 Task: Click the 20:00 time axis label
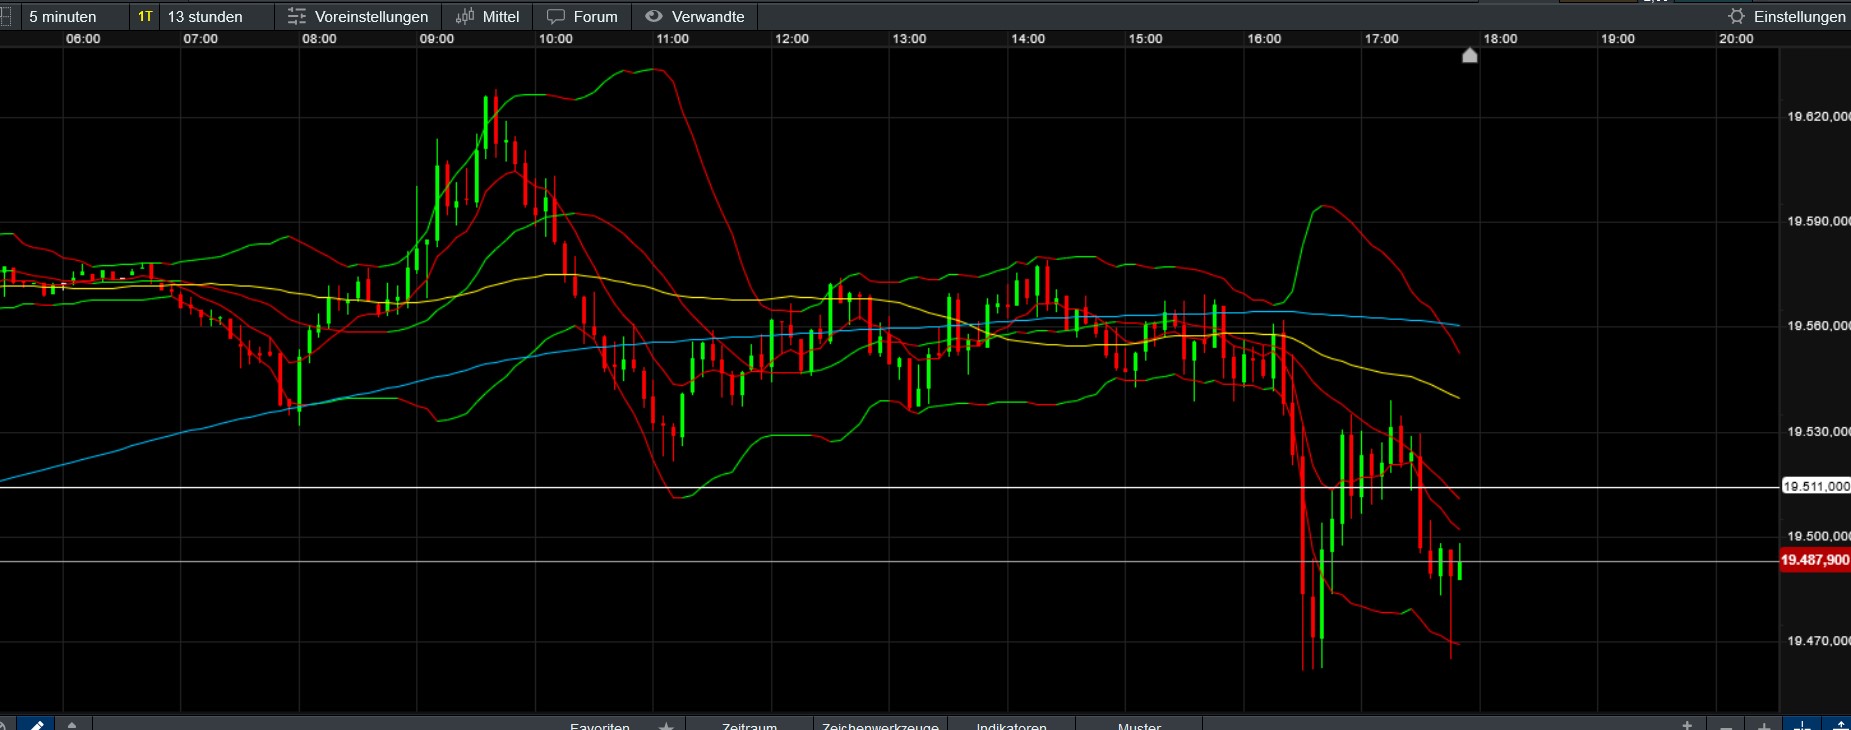(1736, 39)
